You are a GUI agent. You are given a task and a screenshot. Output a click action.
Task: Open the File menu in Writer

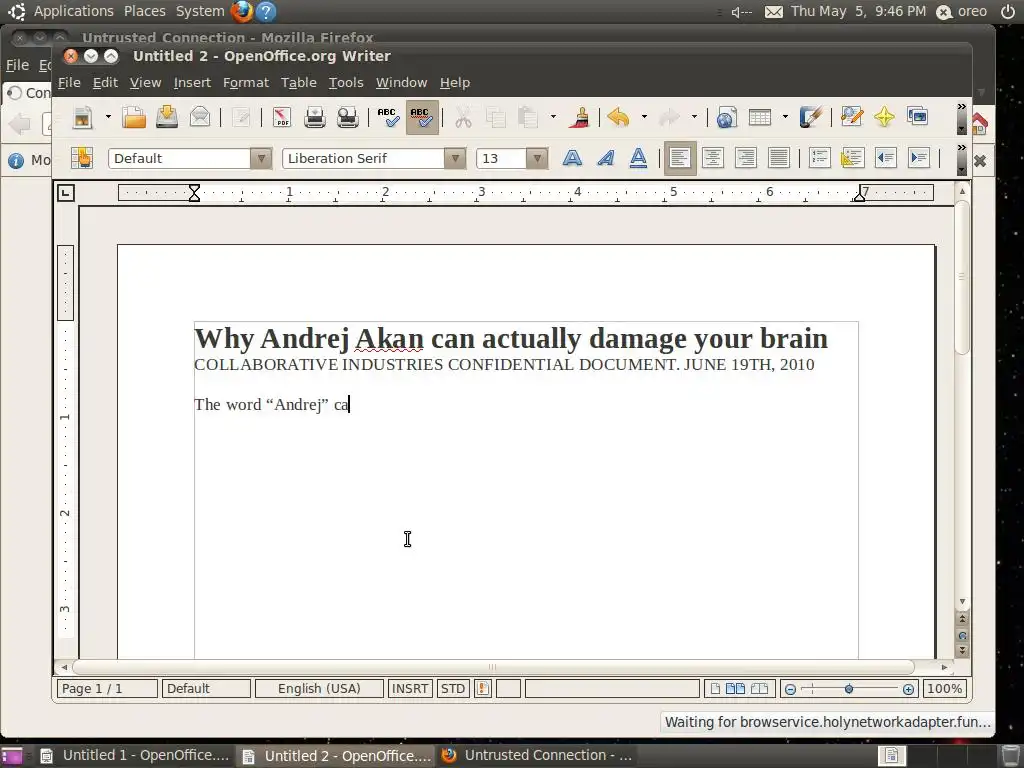click(69, 83)
